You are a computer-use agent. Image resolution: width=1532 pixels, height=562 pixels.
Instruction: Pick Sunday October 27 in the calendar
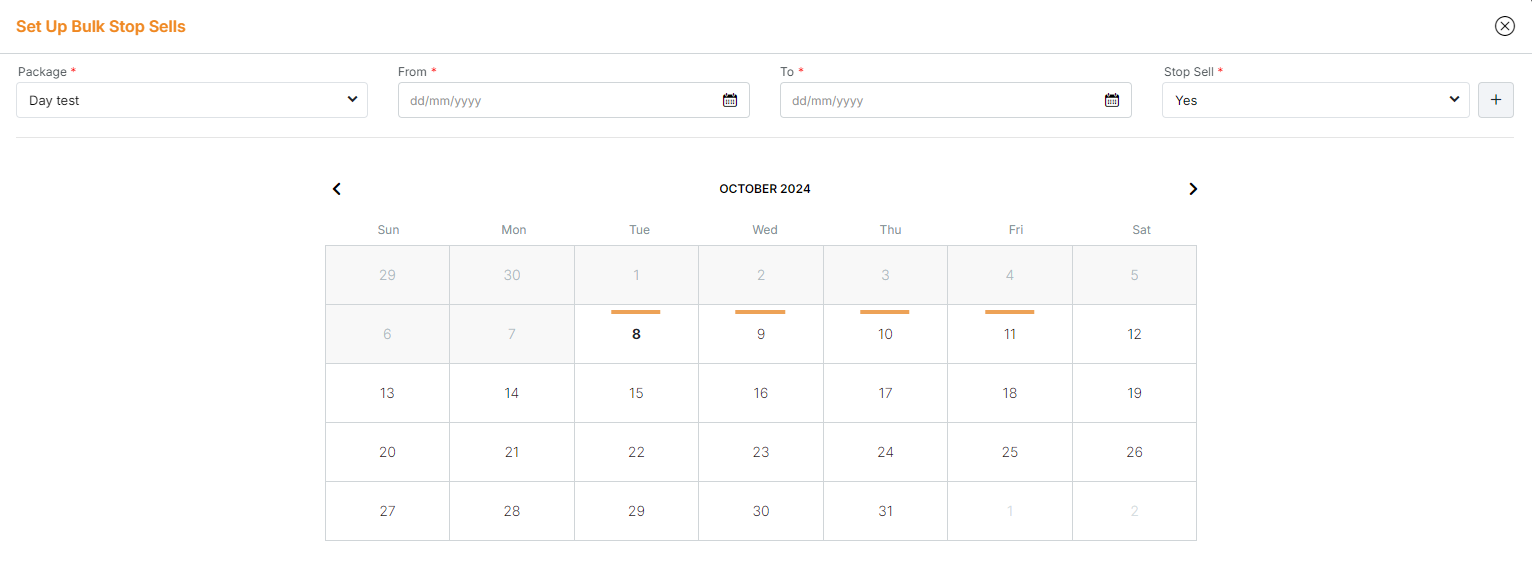point(387,511)
